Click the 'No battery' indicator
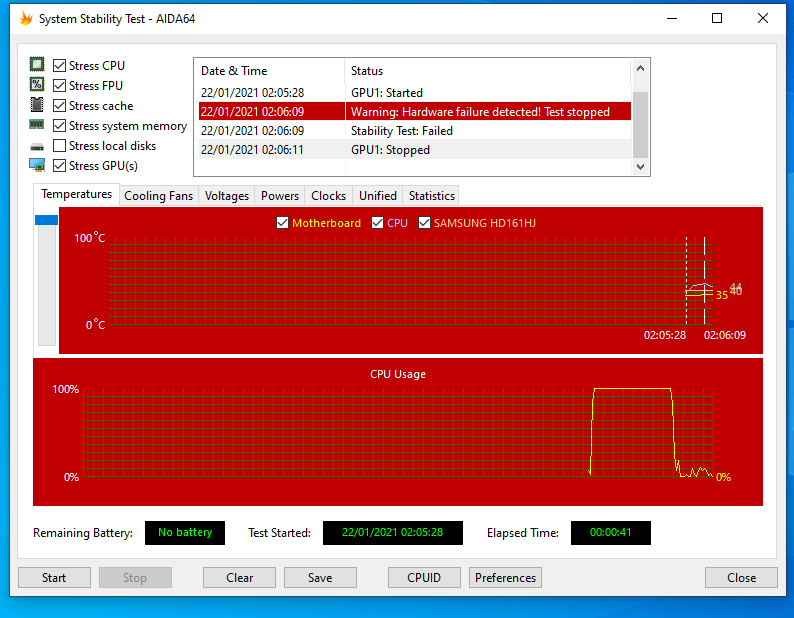This screenshot has height=618, width=794. [x=185, y=532]
